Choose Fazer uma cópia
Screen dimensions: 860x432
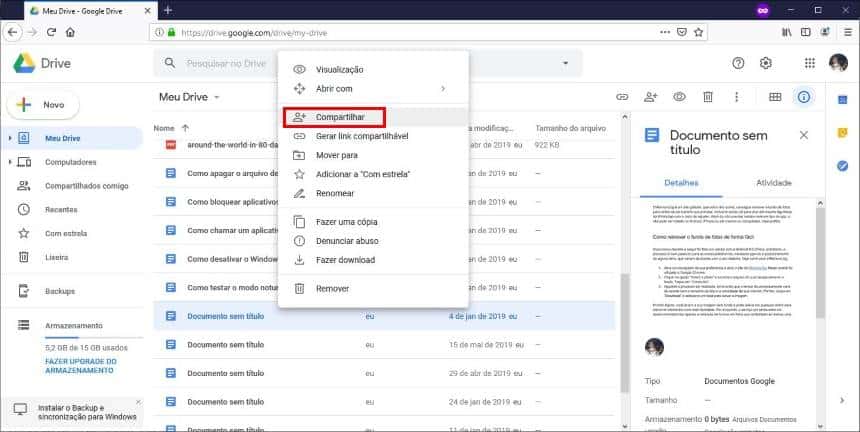point(373,222)
